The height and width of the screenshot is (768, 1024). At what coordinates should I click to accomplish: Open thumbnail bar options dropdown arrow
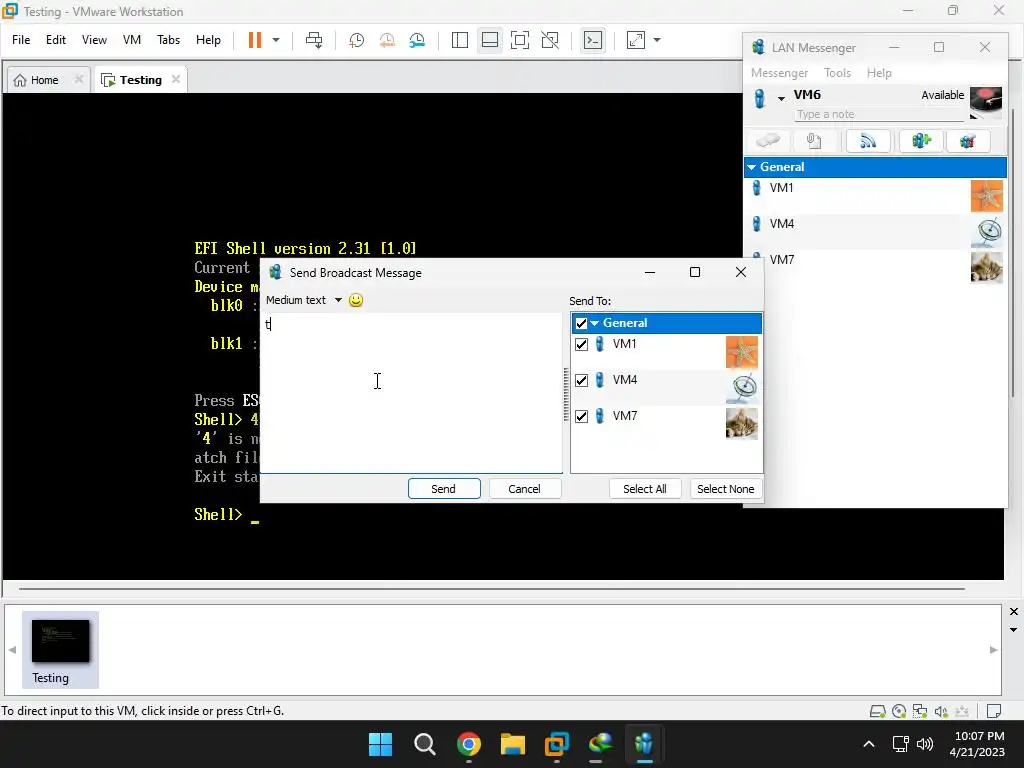click(1014, 630)
